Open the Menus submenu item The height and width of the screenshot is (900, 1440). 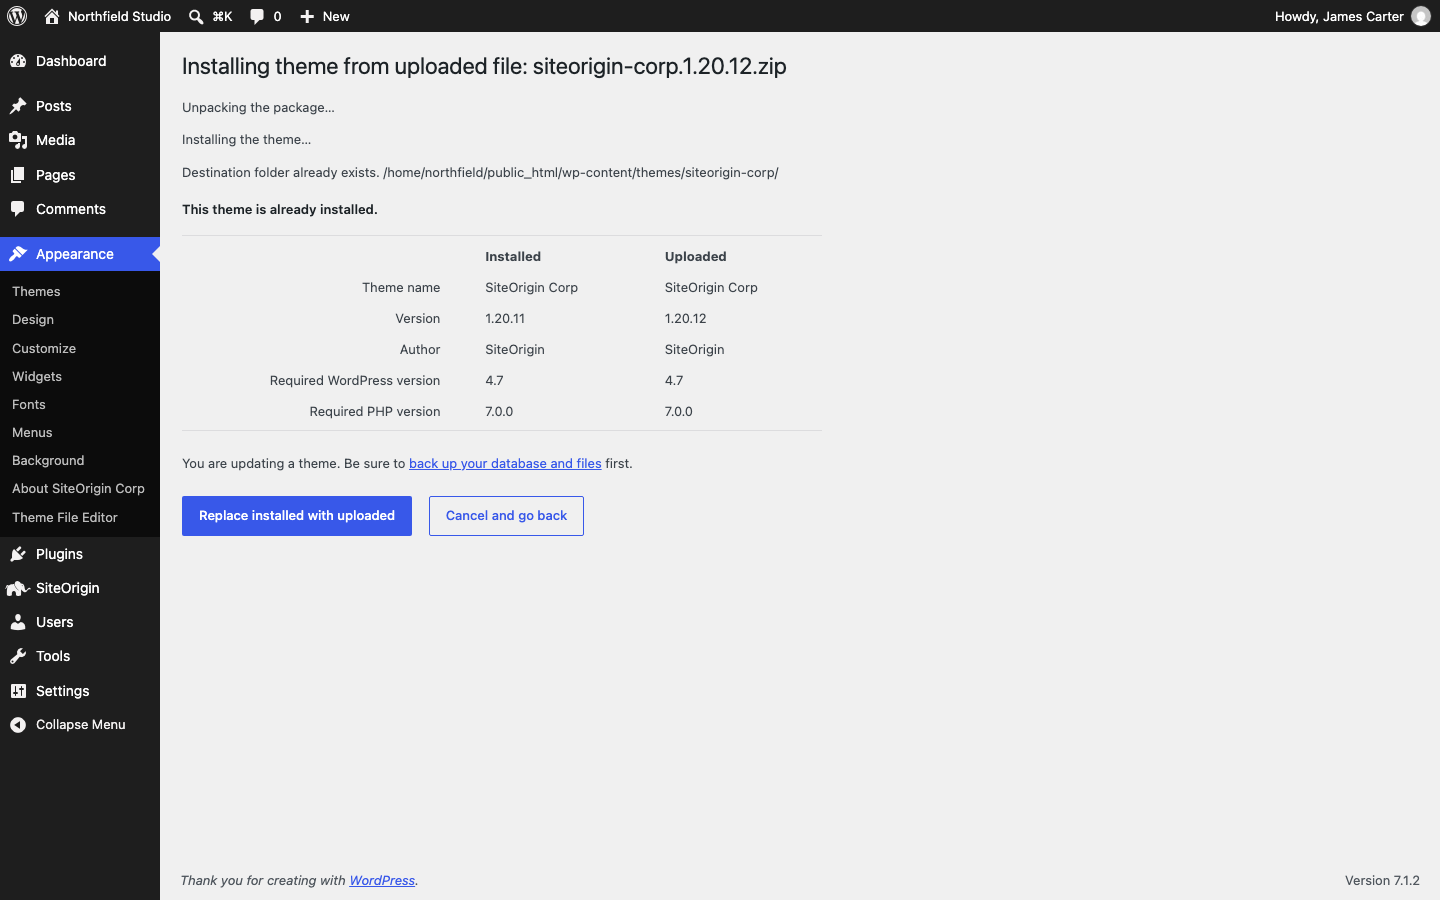tap(32, 432)
